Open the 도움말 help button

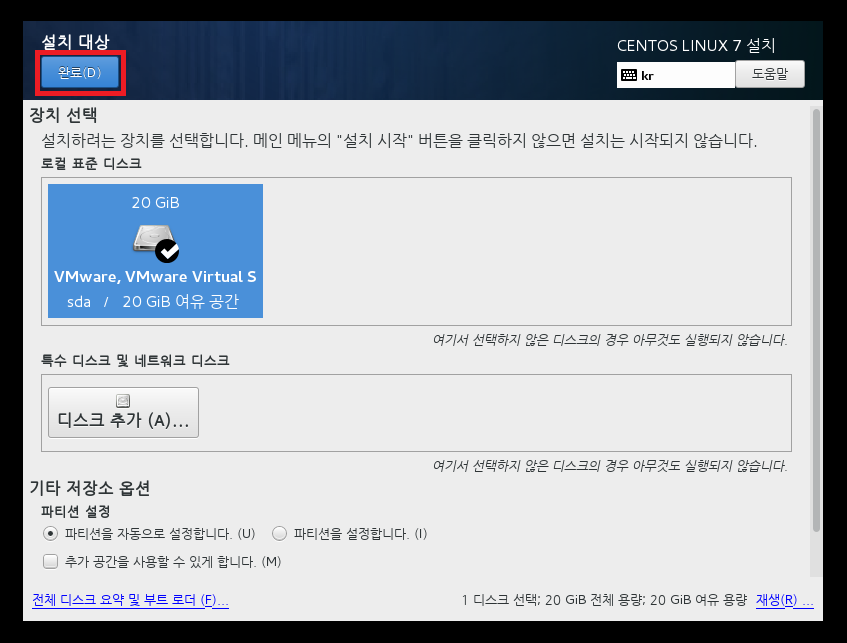tap(770, 73)
